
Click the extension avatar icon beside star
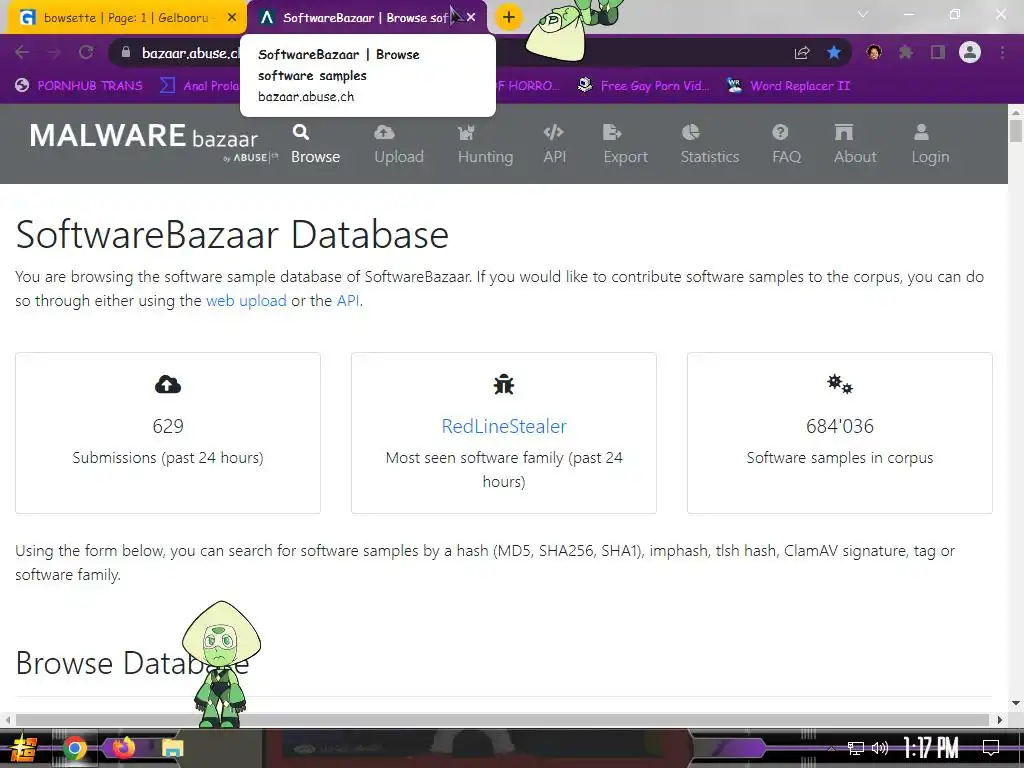[874, 52]
